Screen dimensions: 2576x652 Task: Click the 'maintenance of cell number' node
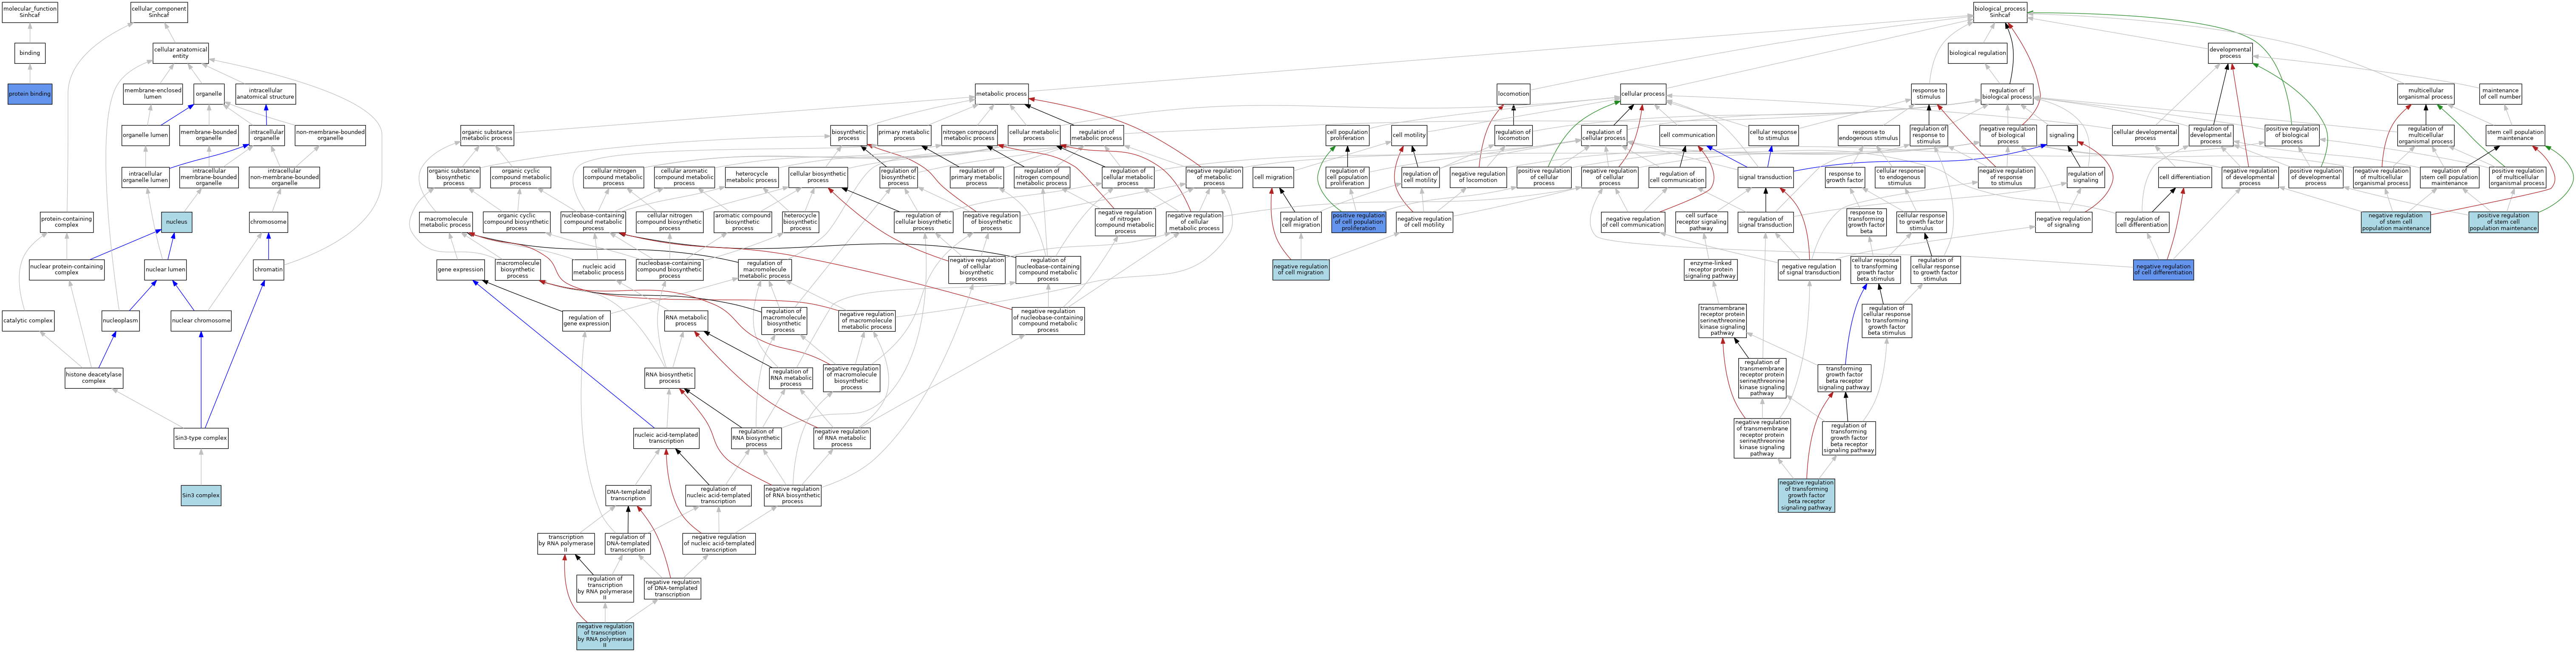[2500, 94]
